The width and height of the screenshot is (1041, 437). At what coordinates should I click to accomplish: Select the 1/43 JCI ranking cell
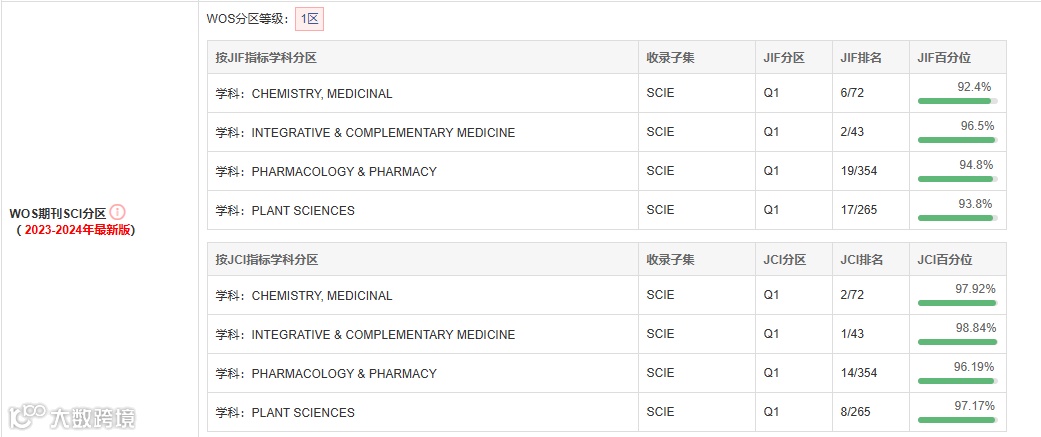852,334
